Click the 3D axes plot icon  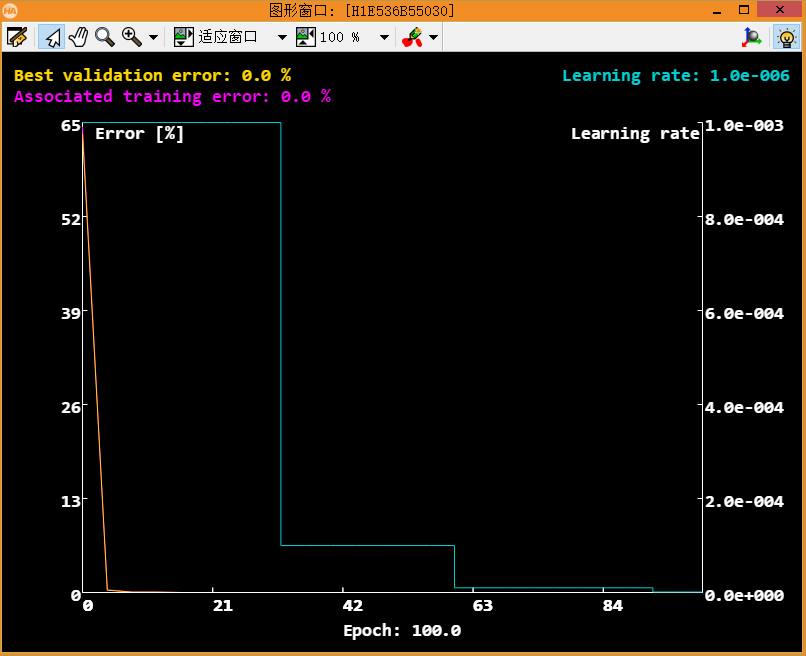(752, 38)
